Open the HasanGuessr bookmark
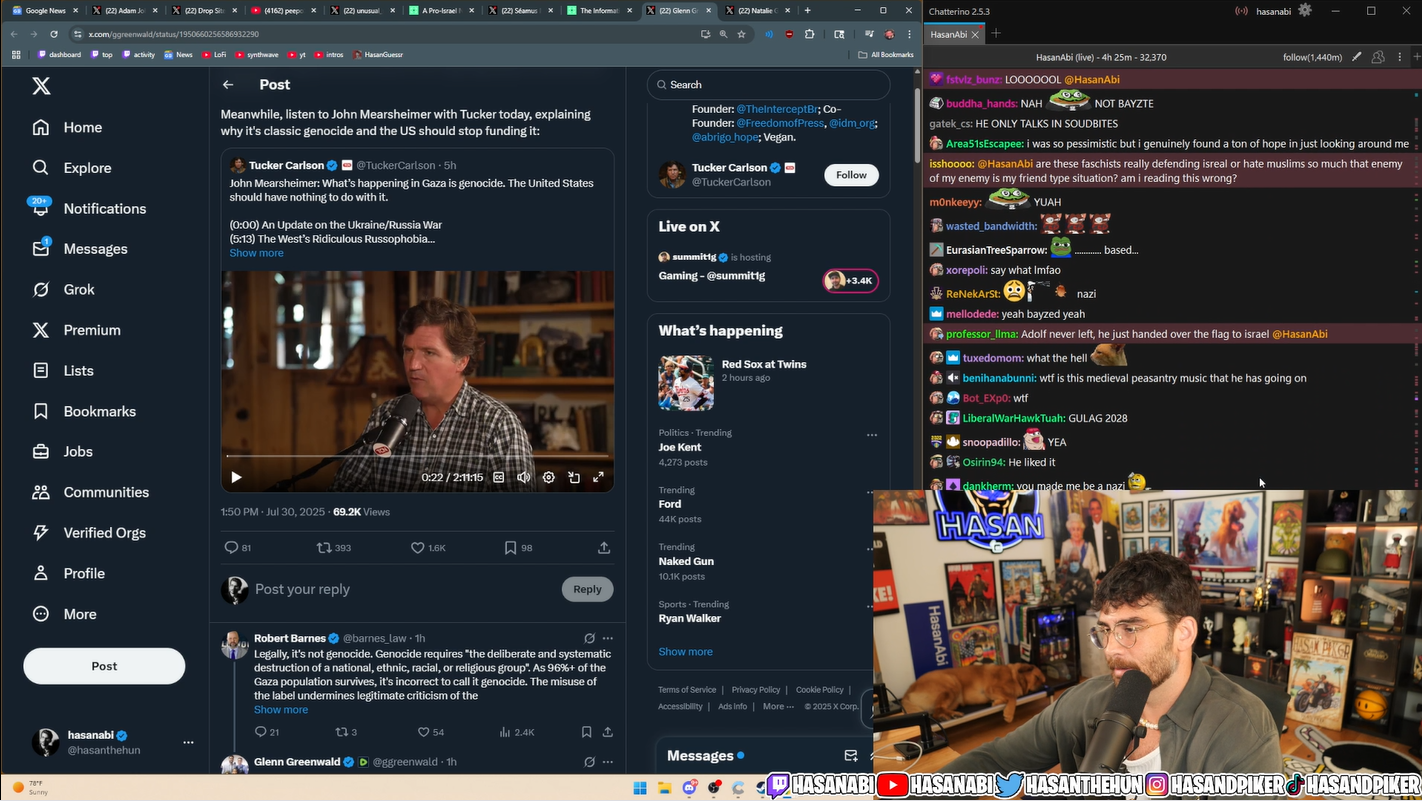1422x801 pixels. pos(378,55)
